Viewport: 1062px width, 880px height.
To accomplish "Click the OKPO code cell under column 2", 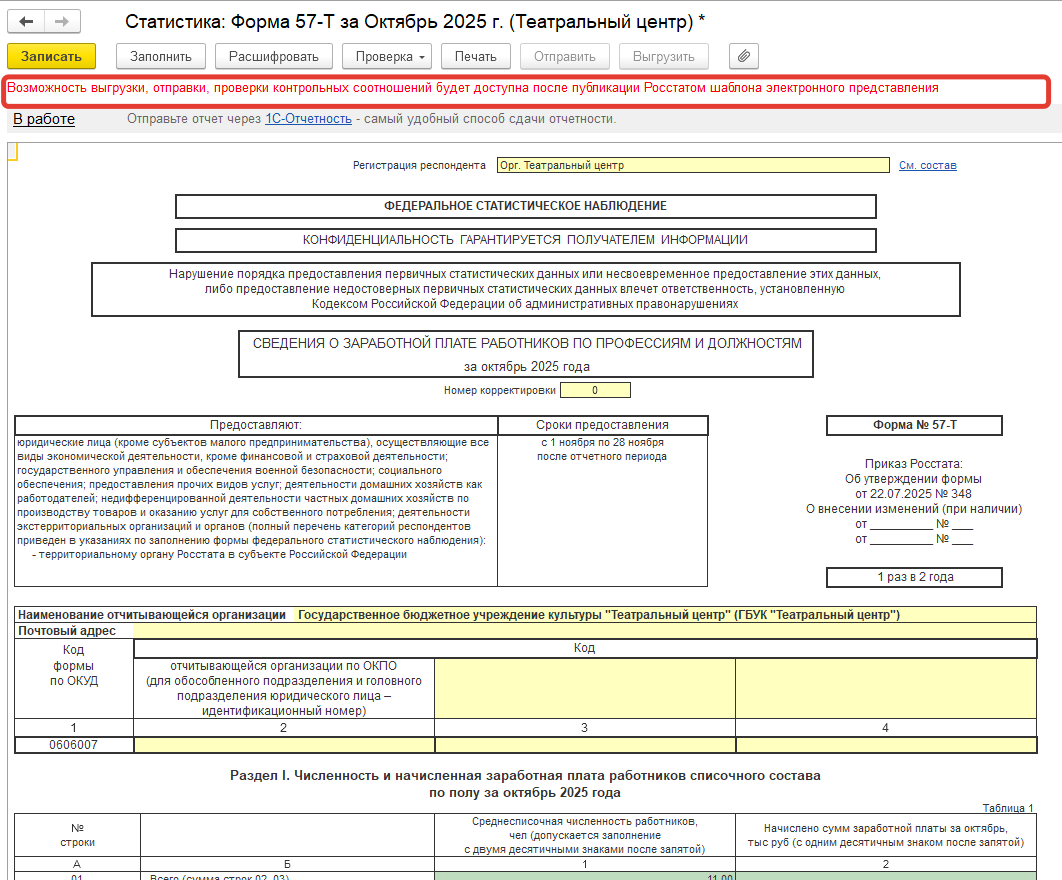I will click(x=284, y=745).
